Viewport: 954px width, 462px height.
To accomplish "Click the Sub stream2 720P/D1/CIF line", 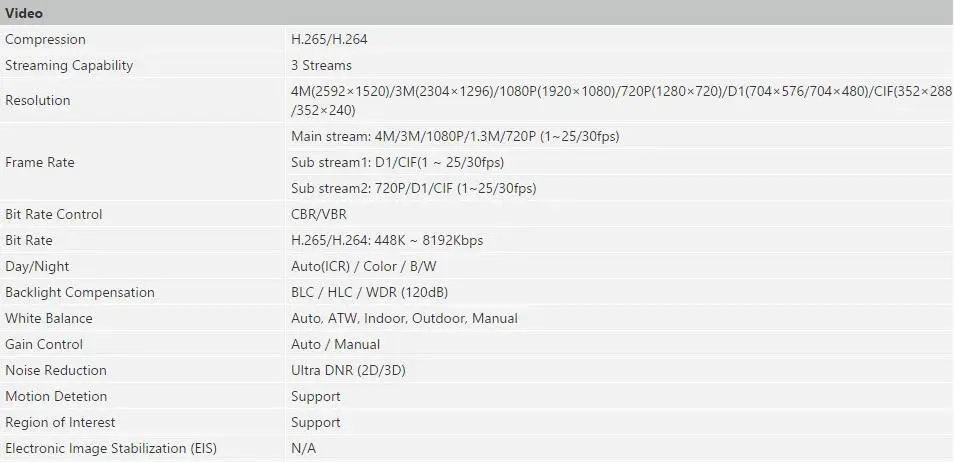I will pyautogui.click(x=414, y=189).
